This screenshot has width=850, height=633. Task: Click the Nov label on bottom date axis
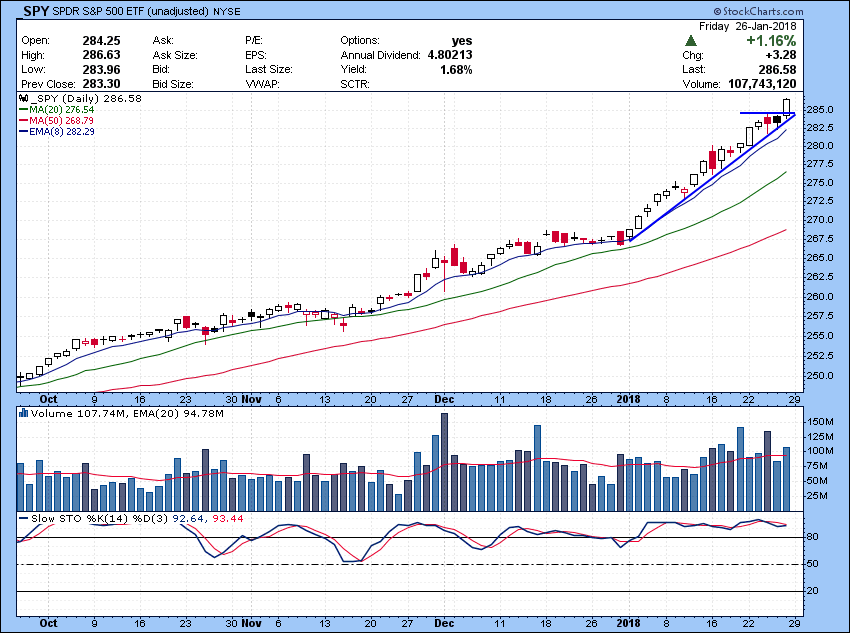coord(252,623)
